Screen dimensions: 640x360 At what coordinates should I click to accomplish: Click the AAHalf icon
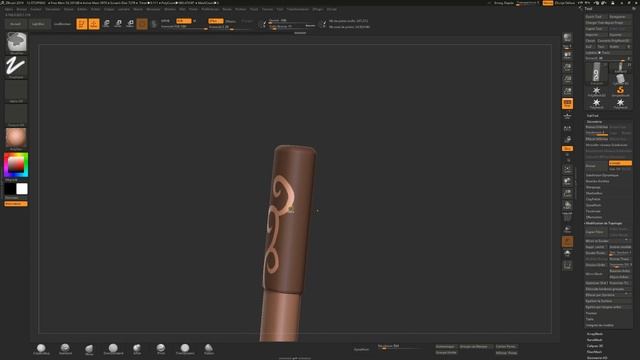[567, 91]
